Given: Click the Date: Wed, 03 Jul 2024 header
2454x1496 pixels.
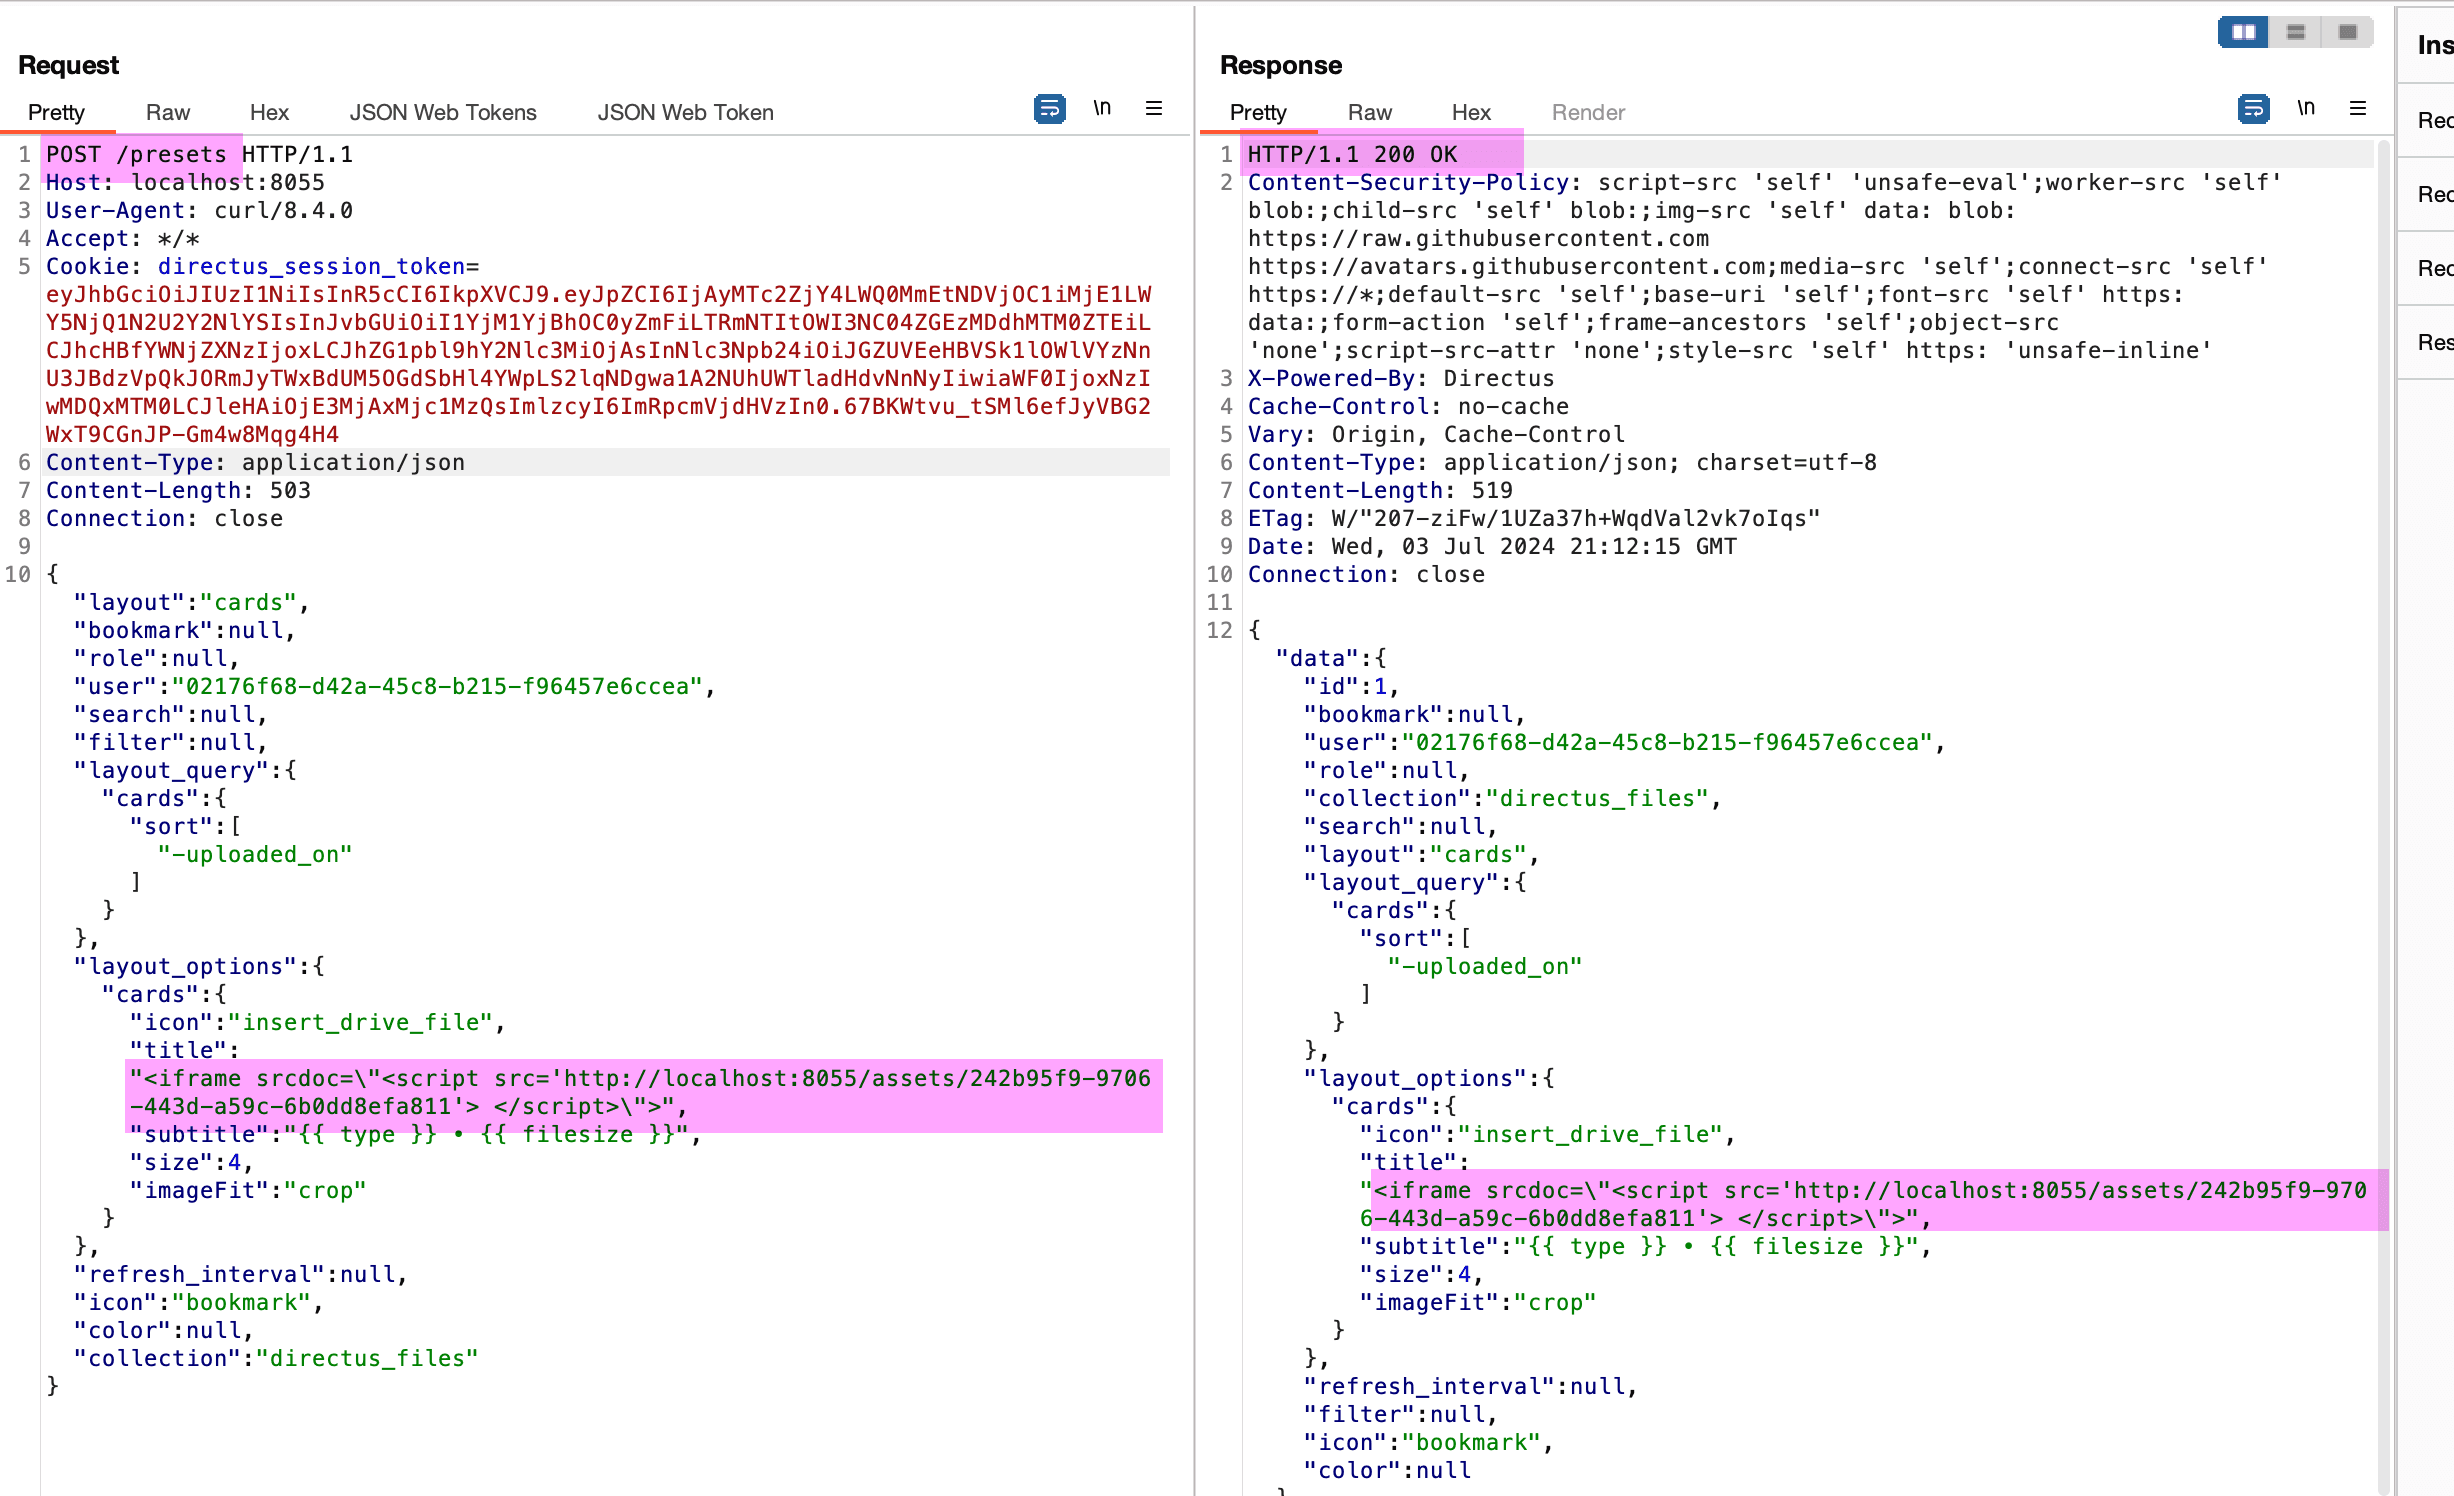Looking at the screenshot, I should 1492,546.
